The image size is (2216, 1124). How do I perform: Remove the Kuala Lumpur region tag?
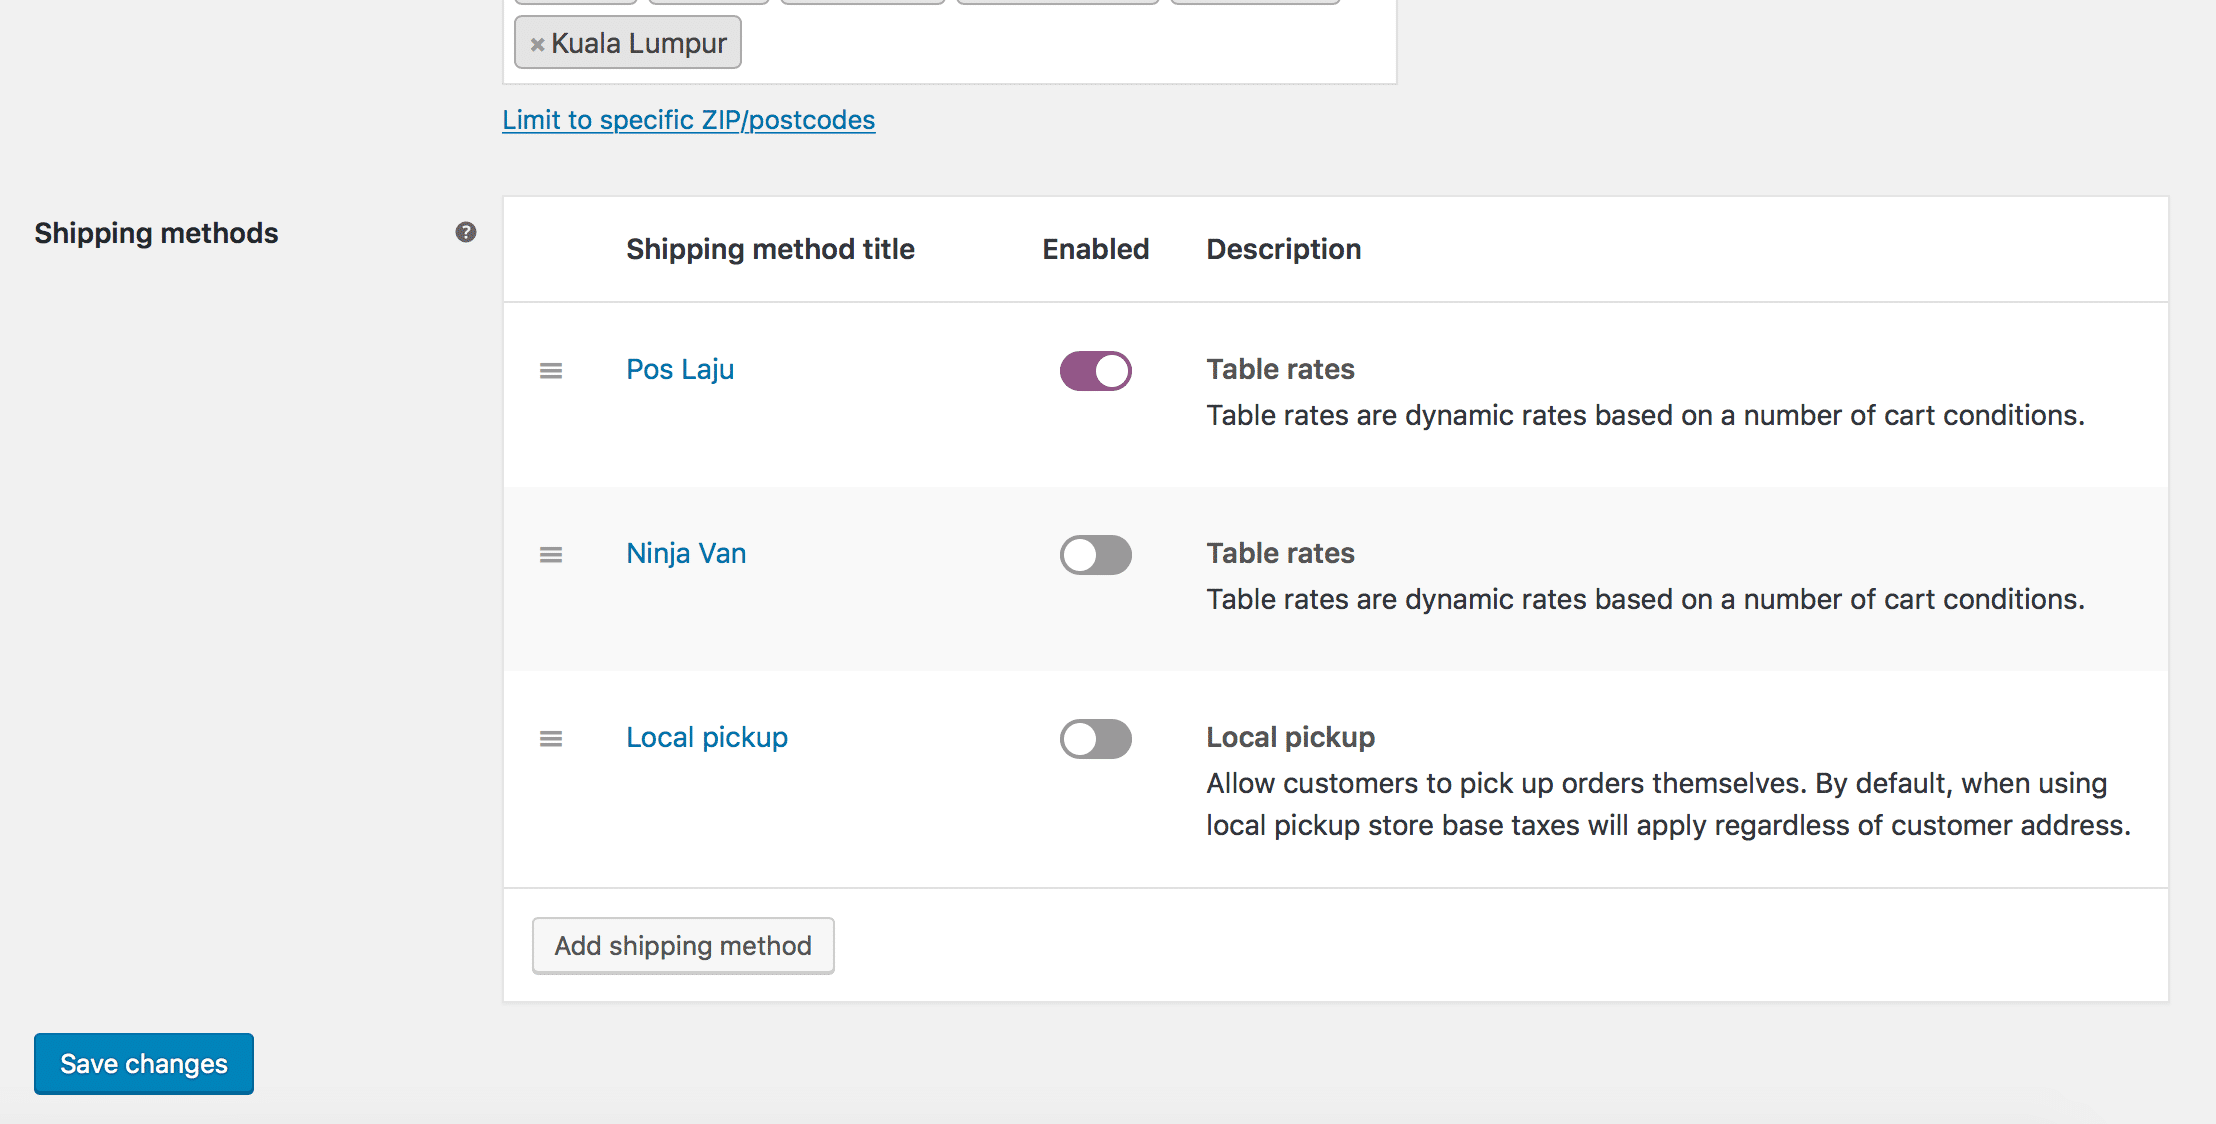tap(537, 44)
